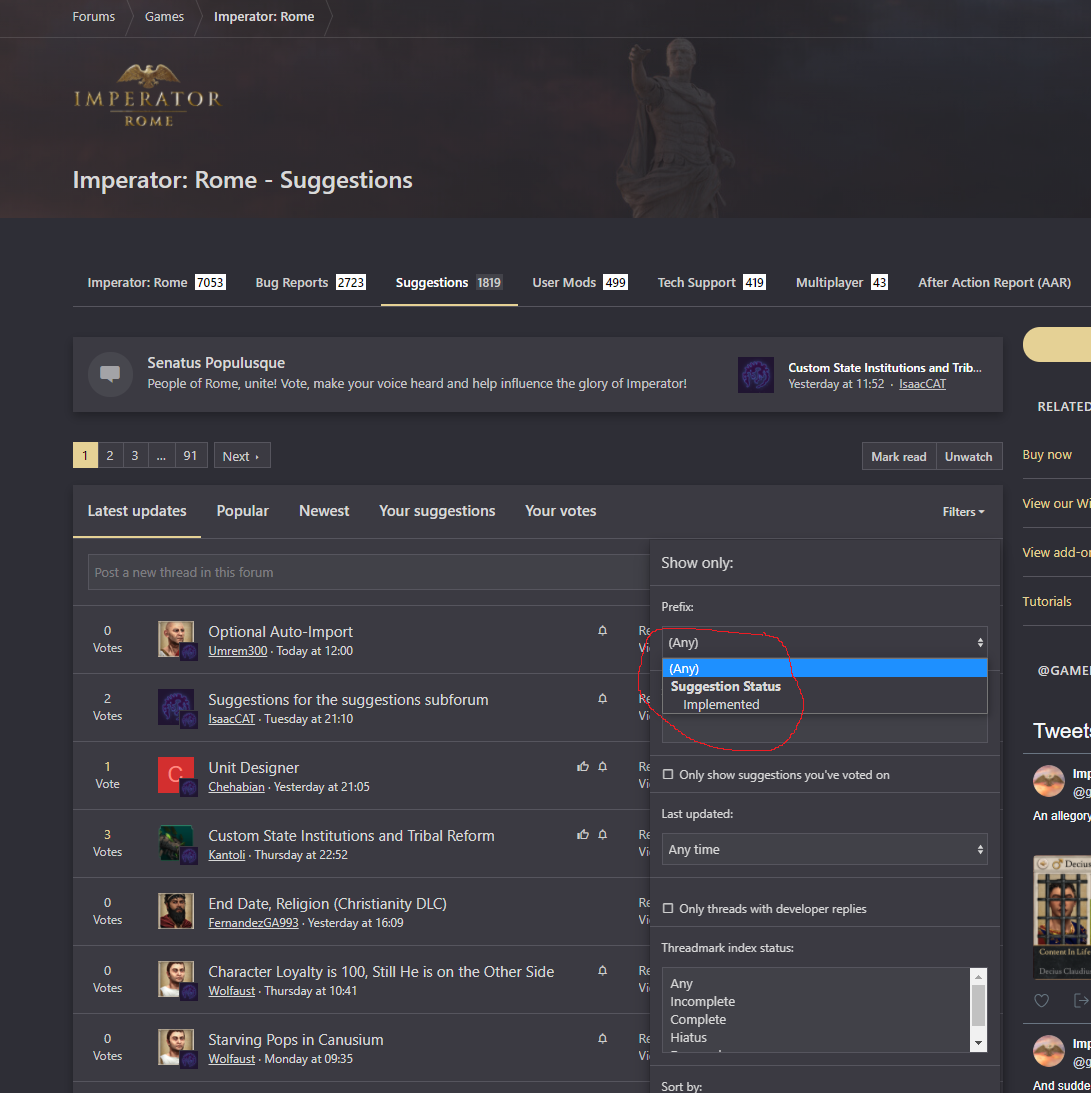Like the Decius Claudius tweet via heart icon
Image resolution: width=1091 pixels, height=1093 pixels.
coord(1041,1000)
